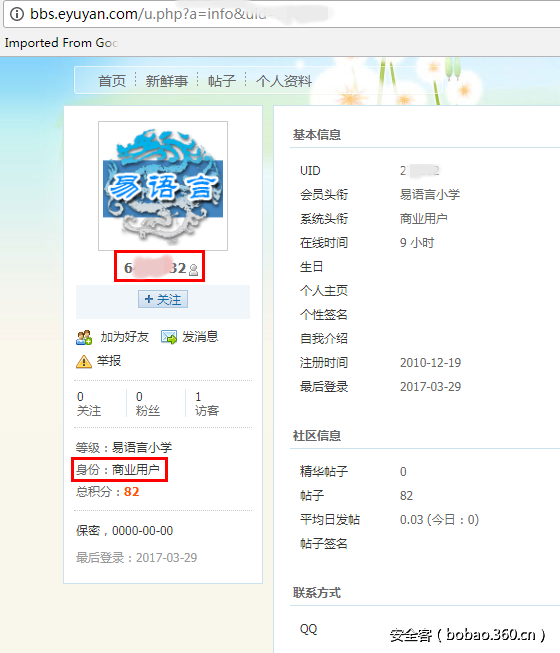Click the site info icon in address bar

17,14
